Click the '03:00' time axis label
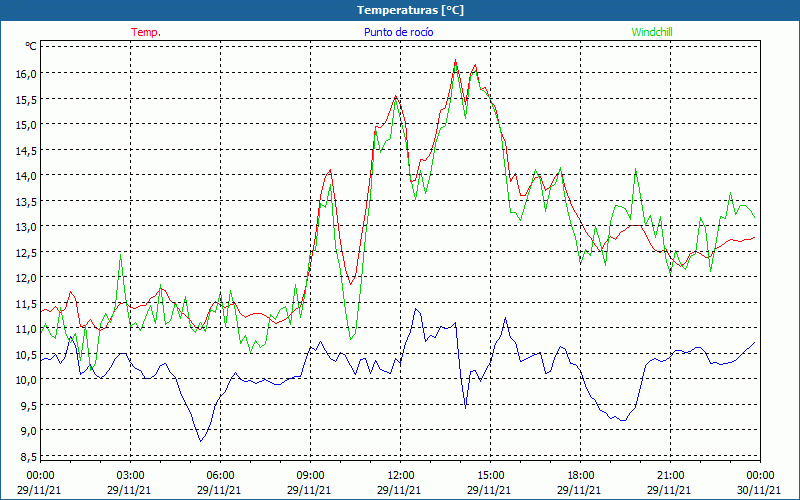 [131, 476]
